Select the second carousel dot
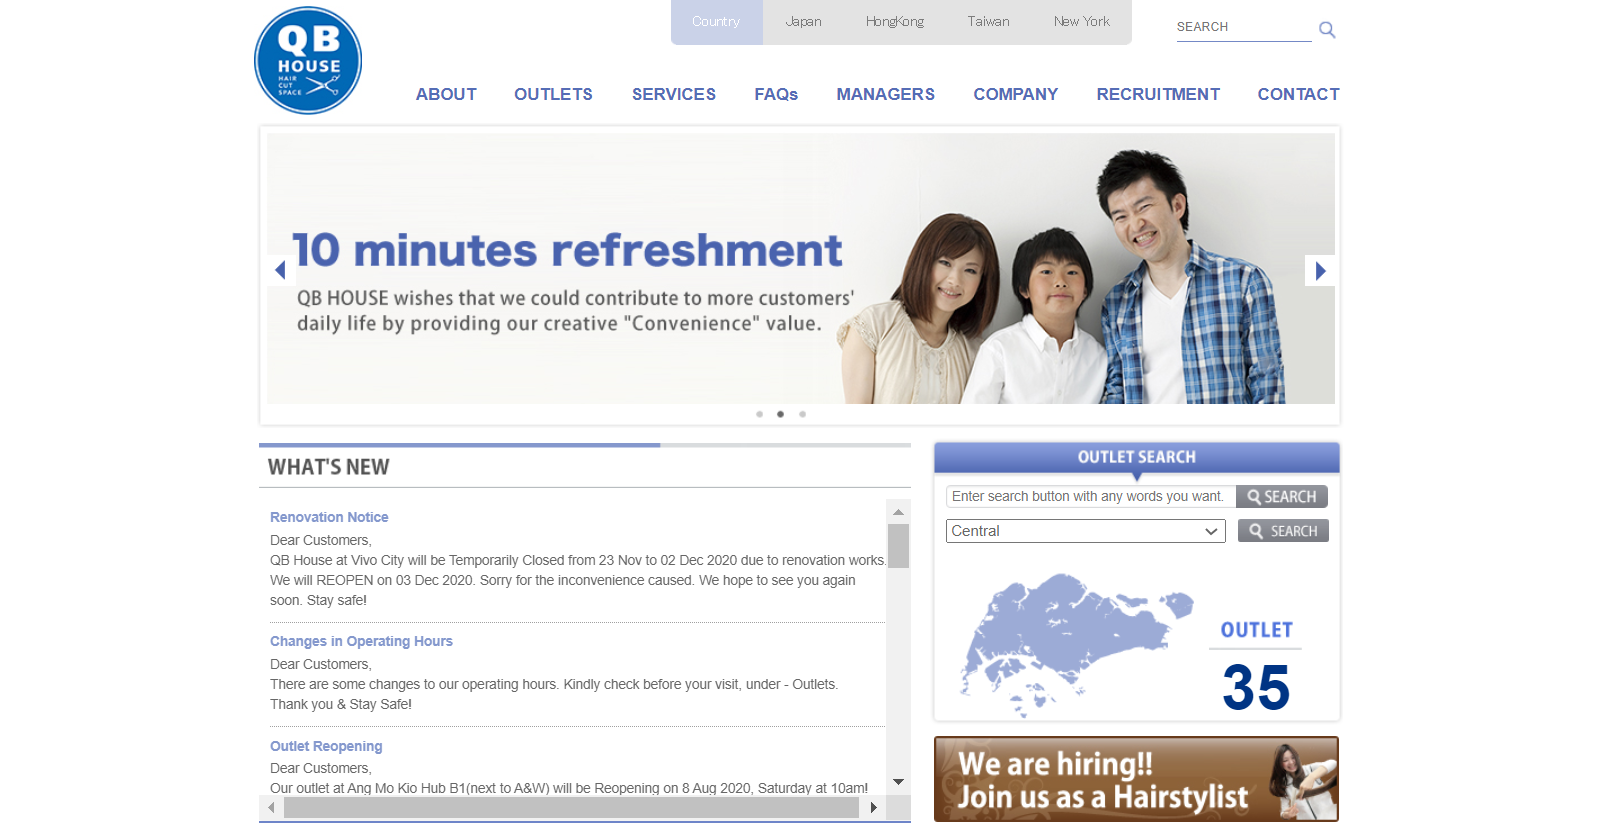1604x823 pixels. click(x=781, y=414)
